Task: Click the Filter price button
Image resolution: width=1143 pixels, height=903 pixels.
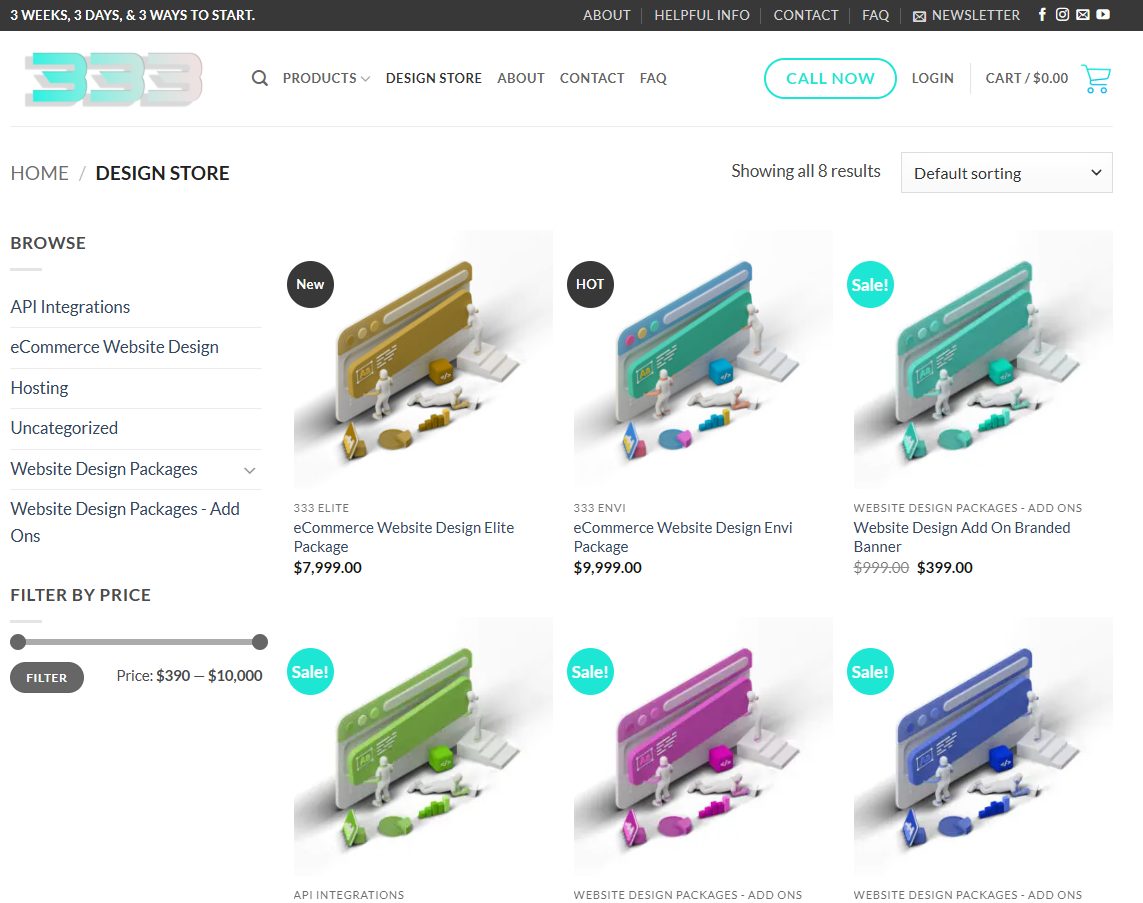Action: click(47, 677)
